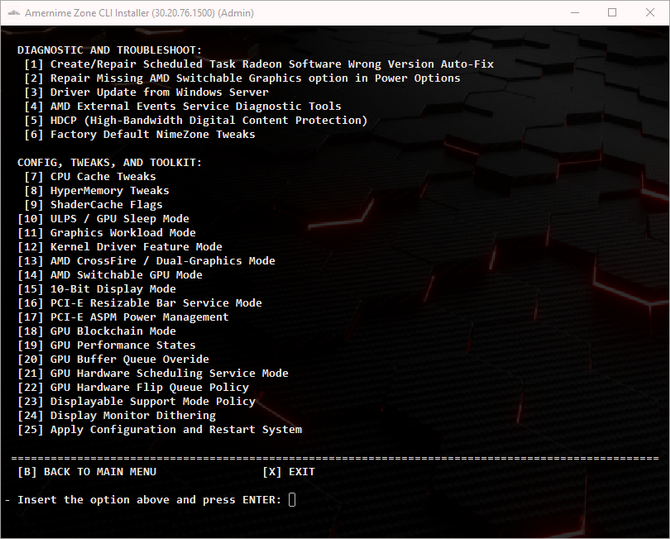Screen dimensions: 670x539
Task: Click option [18] GPU Blockchain Mode
Action: [x=97, y=331]
